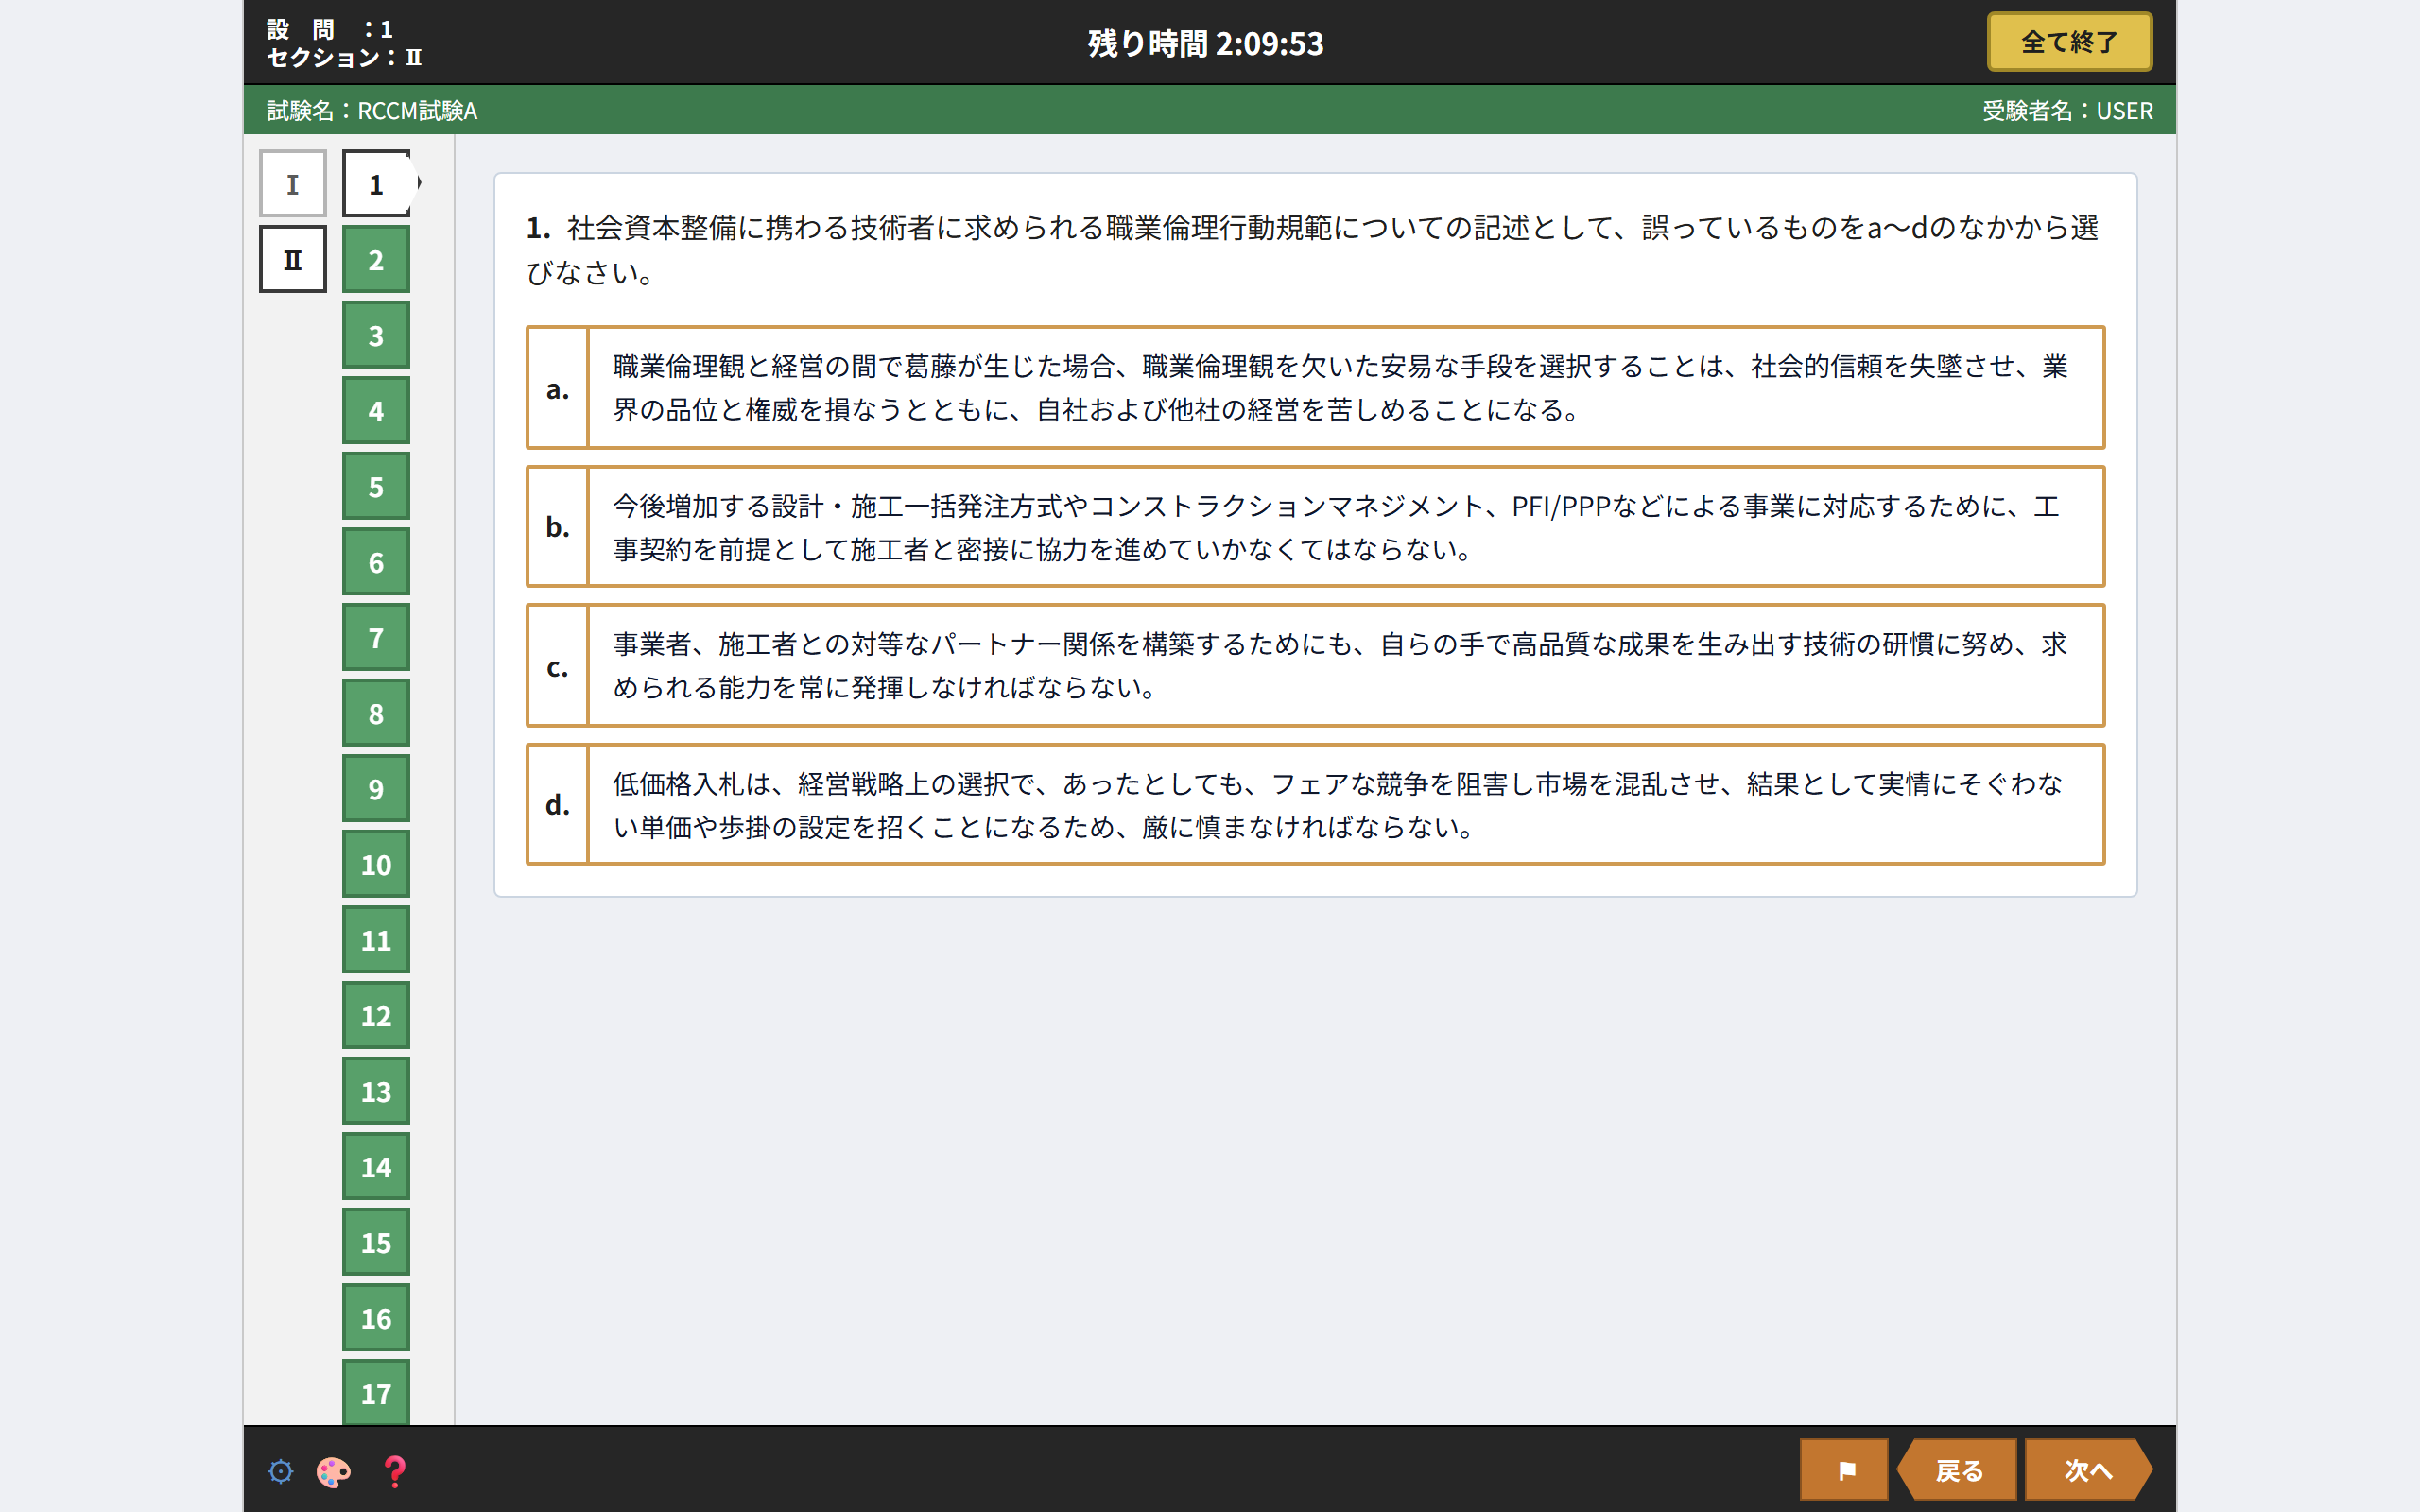Image resolution: width=2420 pixels, height=1512 pixels.
Task: Jump to question 14
Action: 377,1167
